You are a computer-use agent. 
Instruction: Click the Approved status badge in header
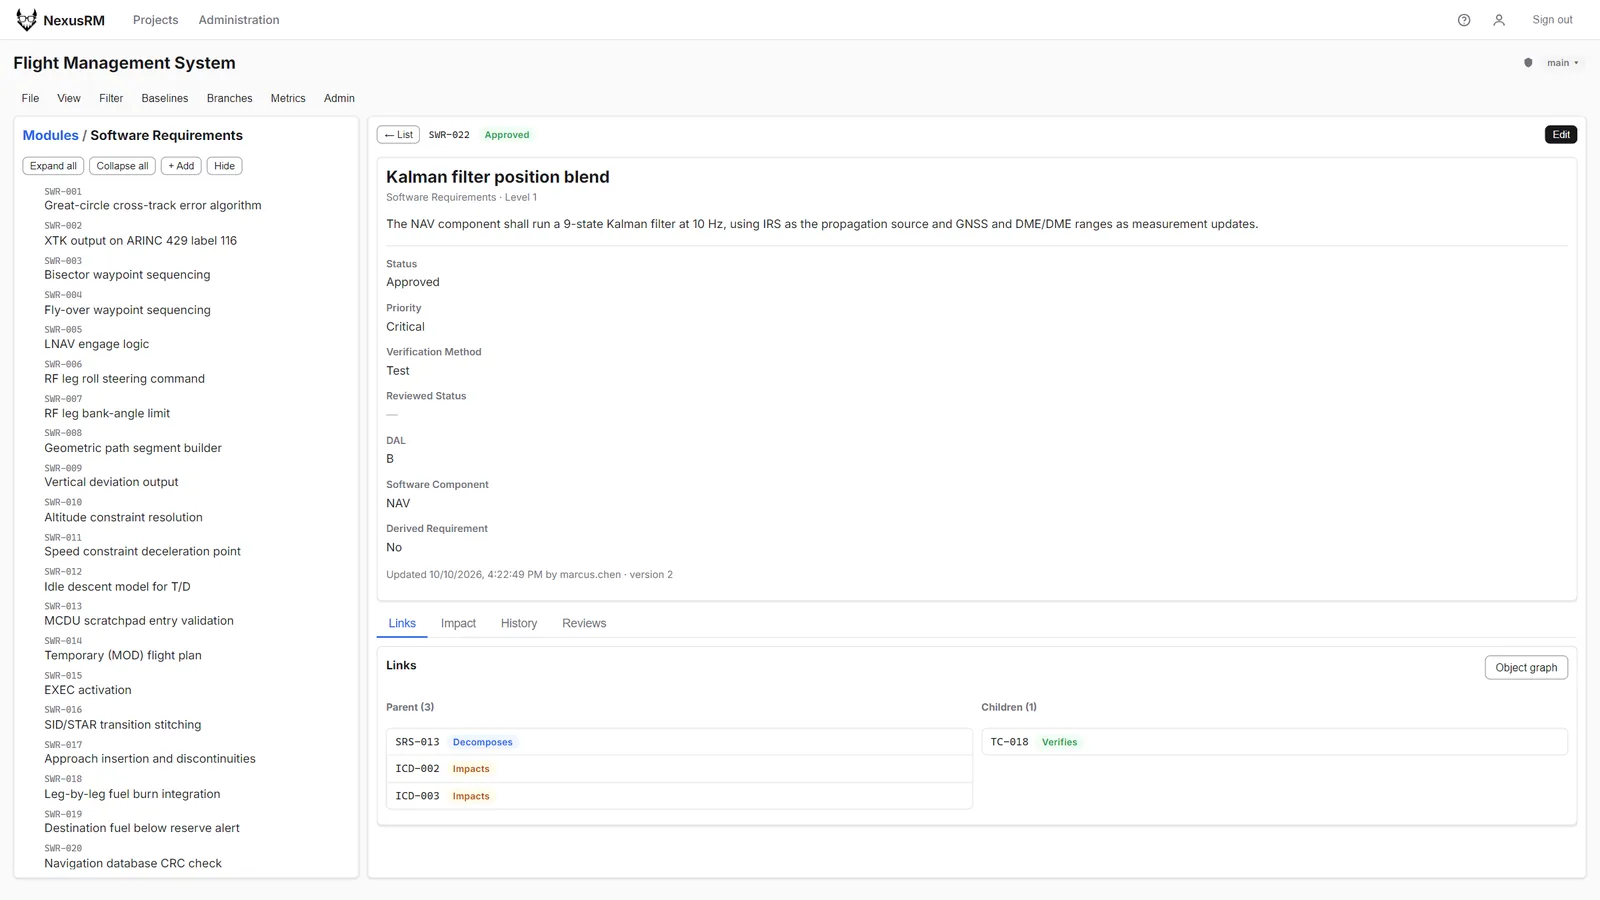507,135
